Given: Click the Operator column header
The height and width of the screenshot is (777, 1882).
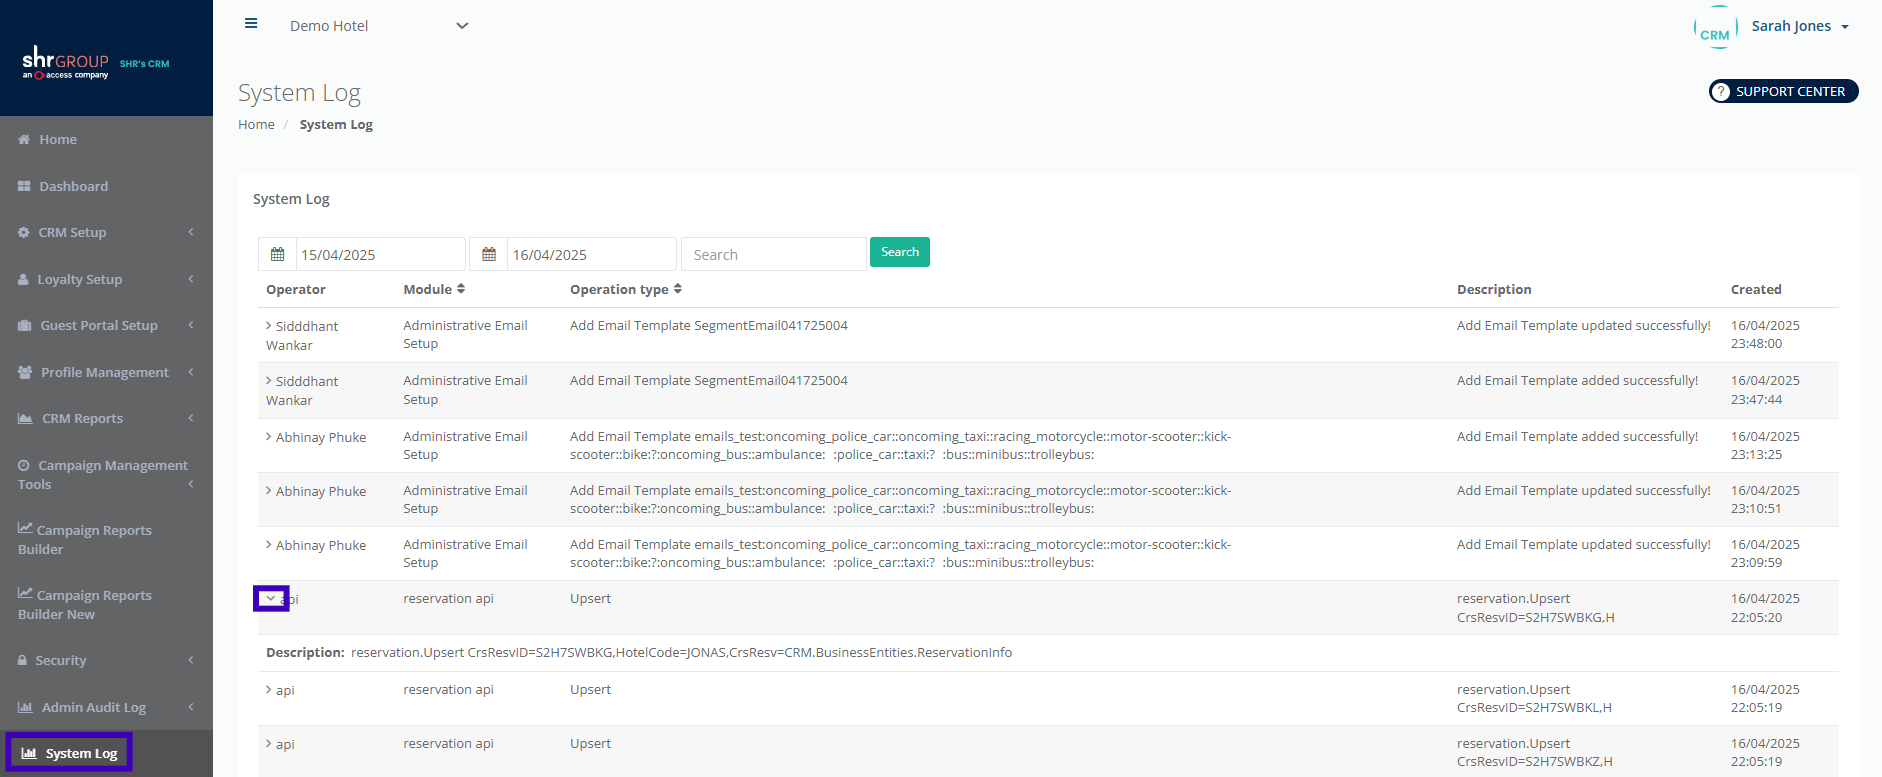Looking at the screenshot, I should click(x=296, y=289).
